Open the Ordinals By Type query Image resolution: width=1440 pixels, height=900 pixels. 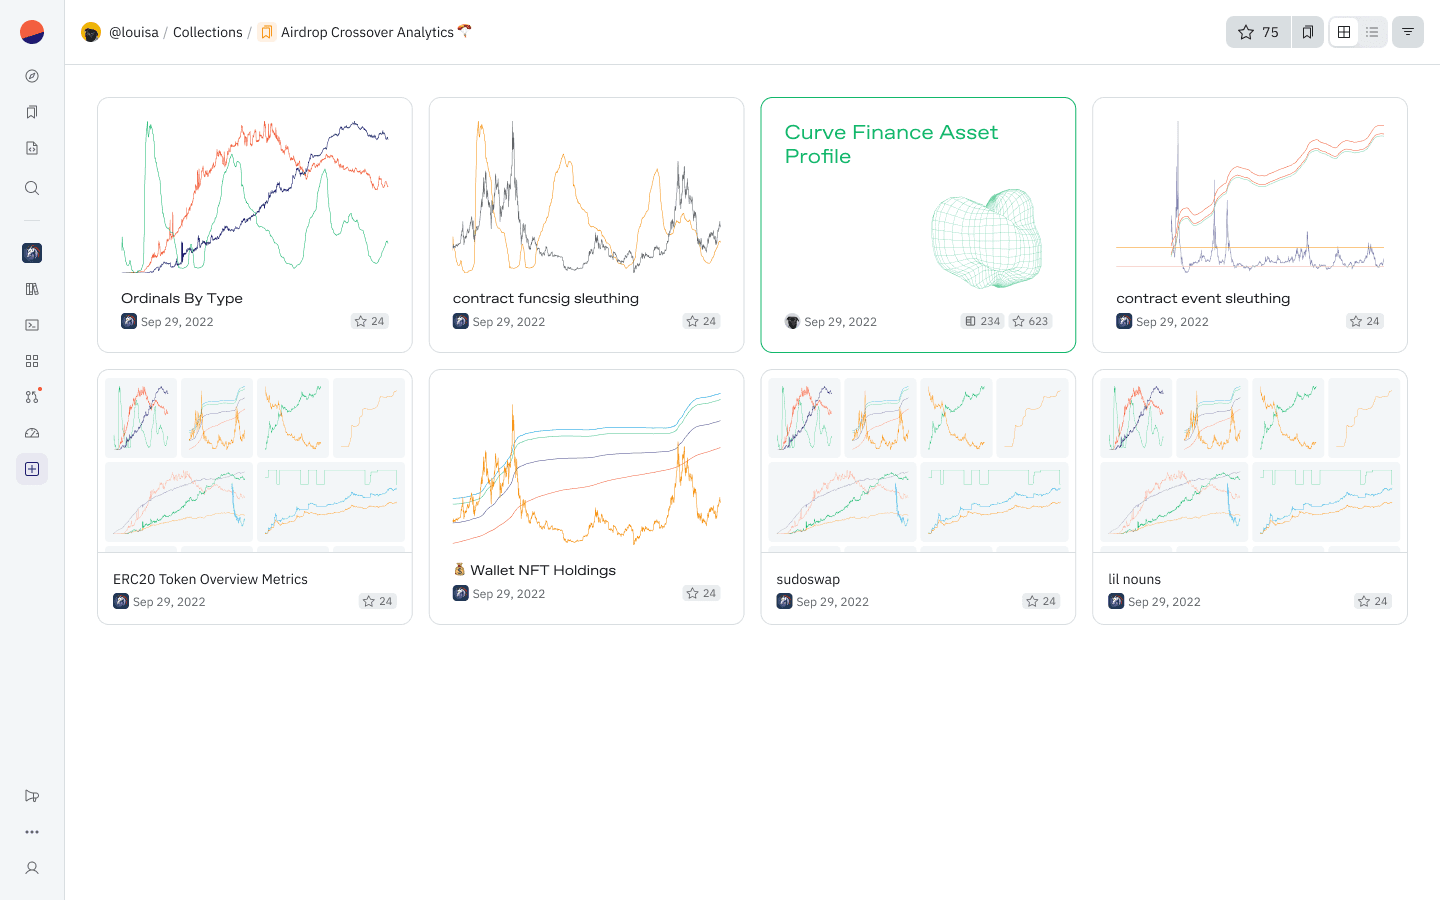tap(182, 298)
